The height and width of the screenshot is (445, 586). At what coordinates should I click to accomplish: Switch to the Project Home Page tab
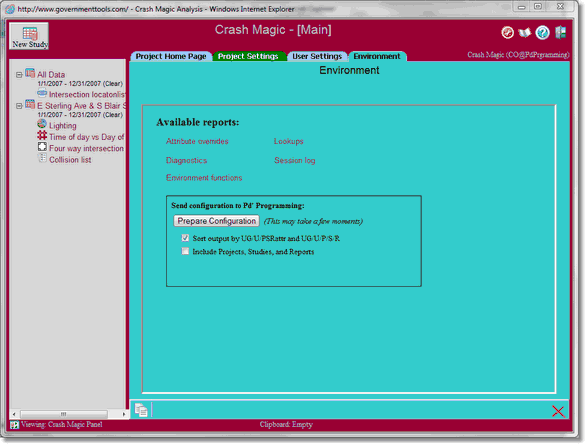point(171,56)
